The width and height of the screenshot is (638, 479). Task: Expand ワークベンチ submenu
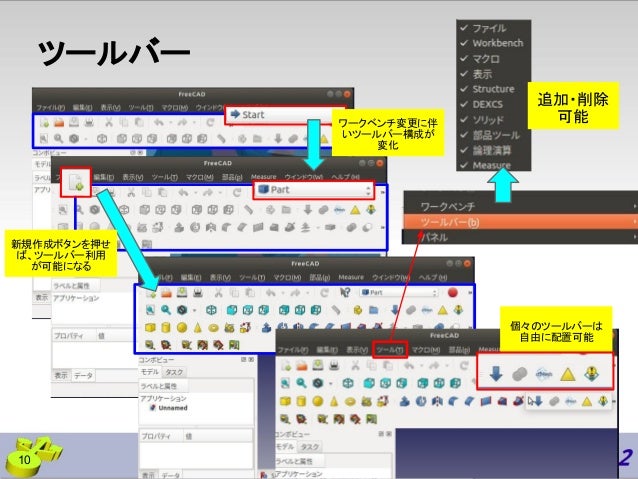(521, 206)
